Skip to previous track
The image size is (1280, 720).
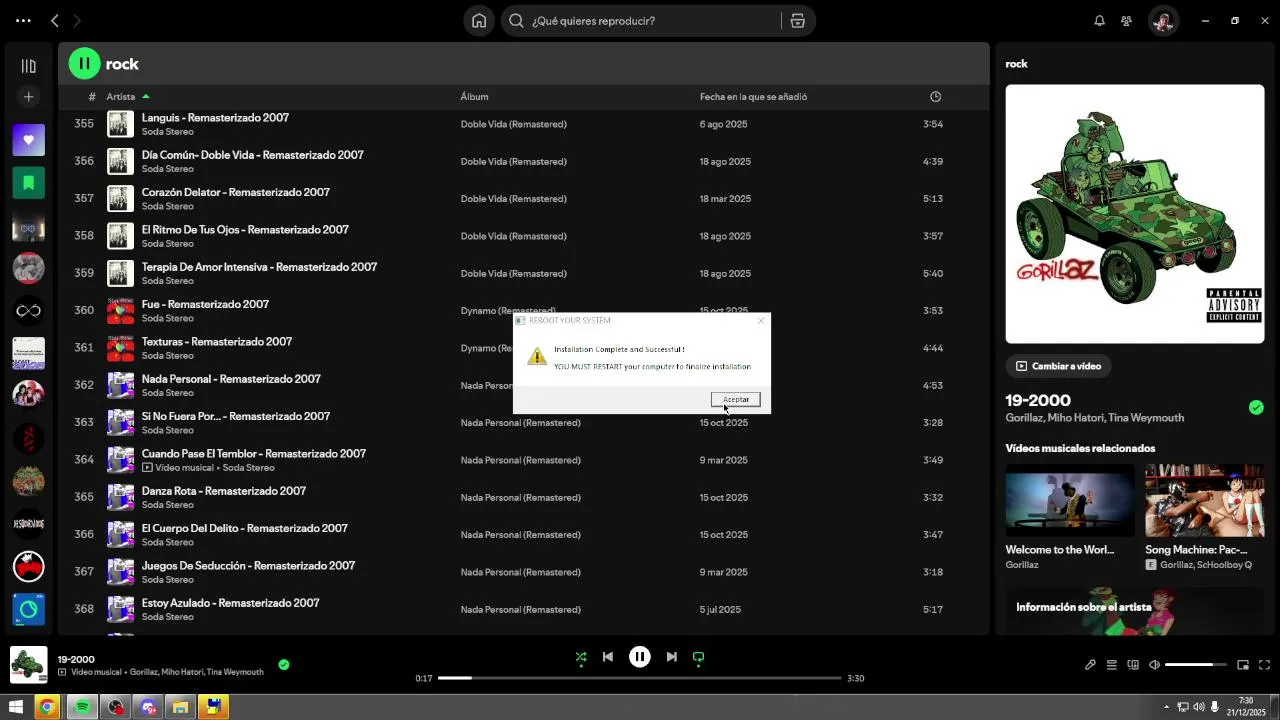pyautogui.click(x=608, y=657)
